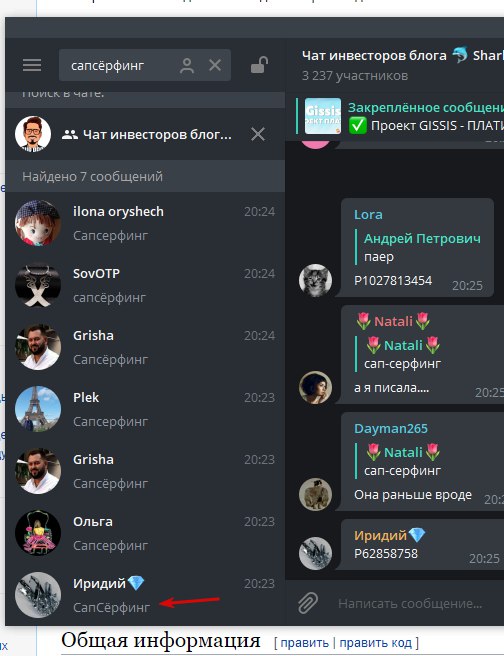Click the сапсёрфинг search field
504x656 pixels.
(119, 65)
